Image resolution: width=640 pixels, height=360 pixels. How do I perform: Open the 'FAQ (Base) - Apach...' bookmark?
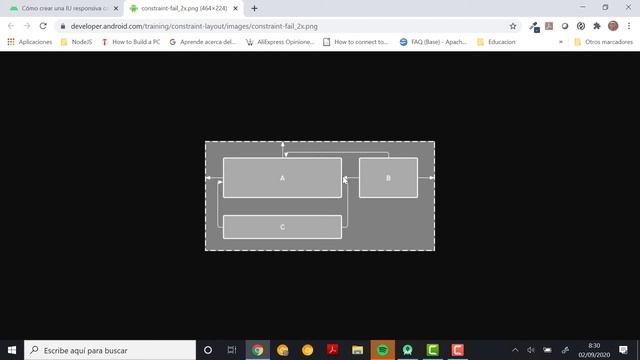point(433,42)
